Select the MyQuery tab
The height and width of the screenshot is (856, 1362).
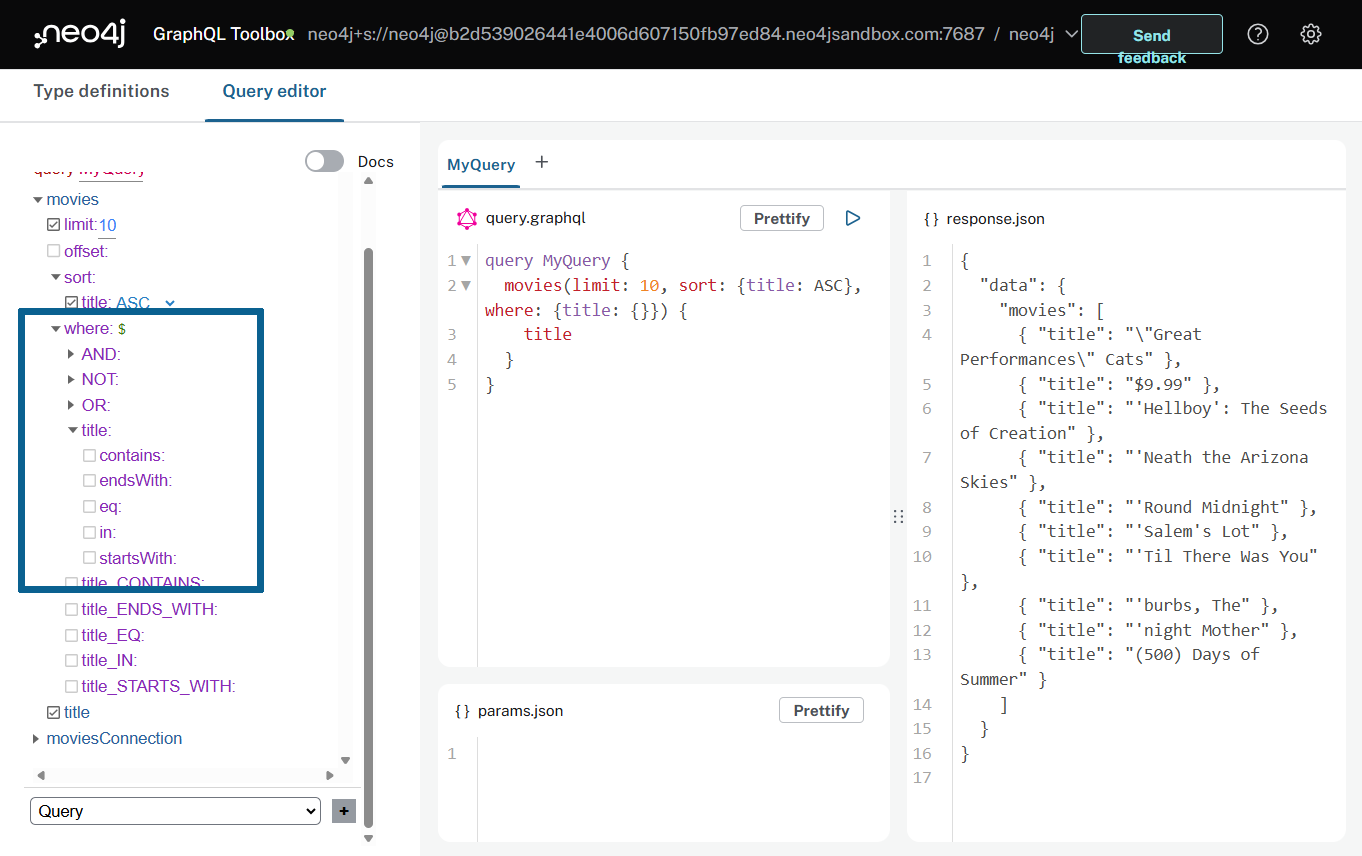coord(481,165)
